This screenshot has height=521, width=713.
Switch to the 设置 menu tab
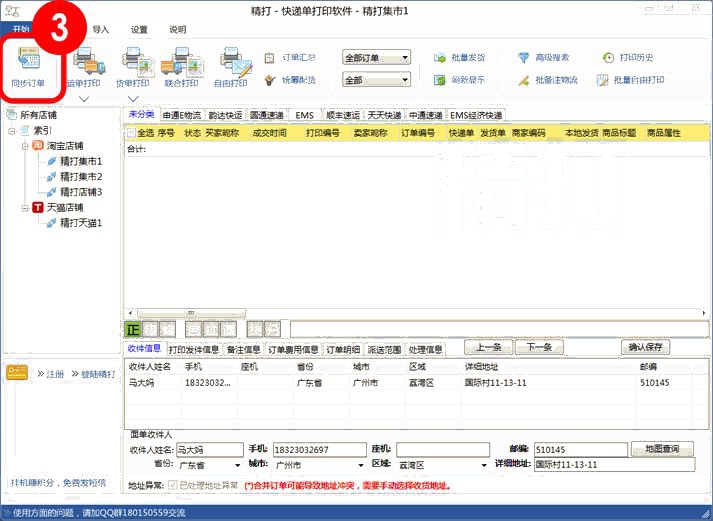(x=139, y=30)
